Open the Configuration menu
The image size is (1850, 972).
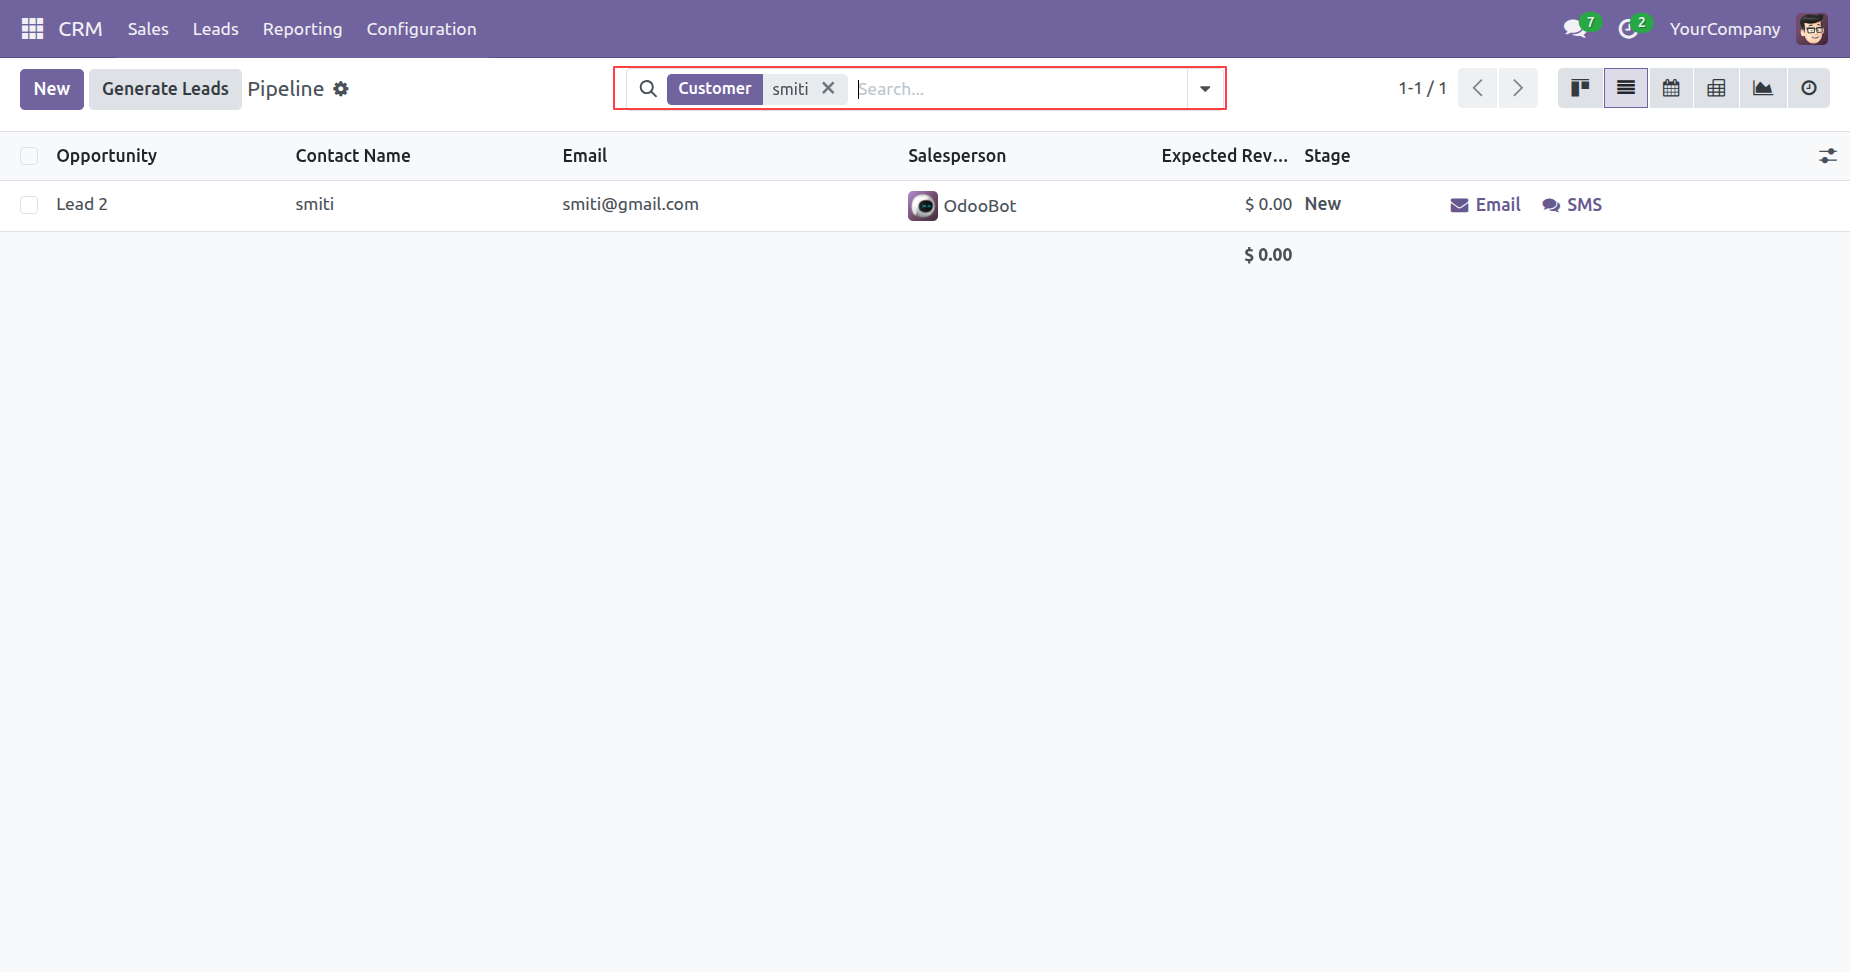coord(421,29)
